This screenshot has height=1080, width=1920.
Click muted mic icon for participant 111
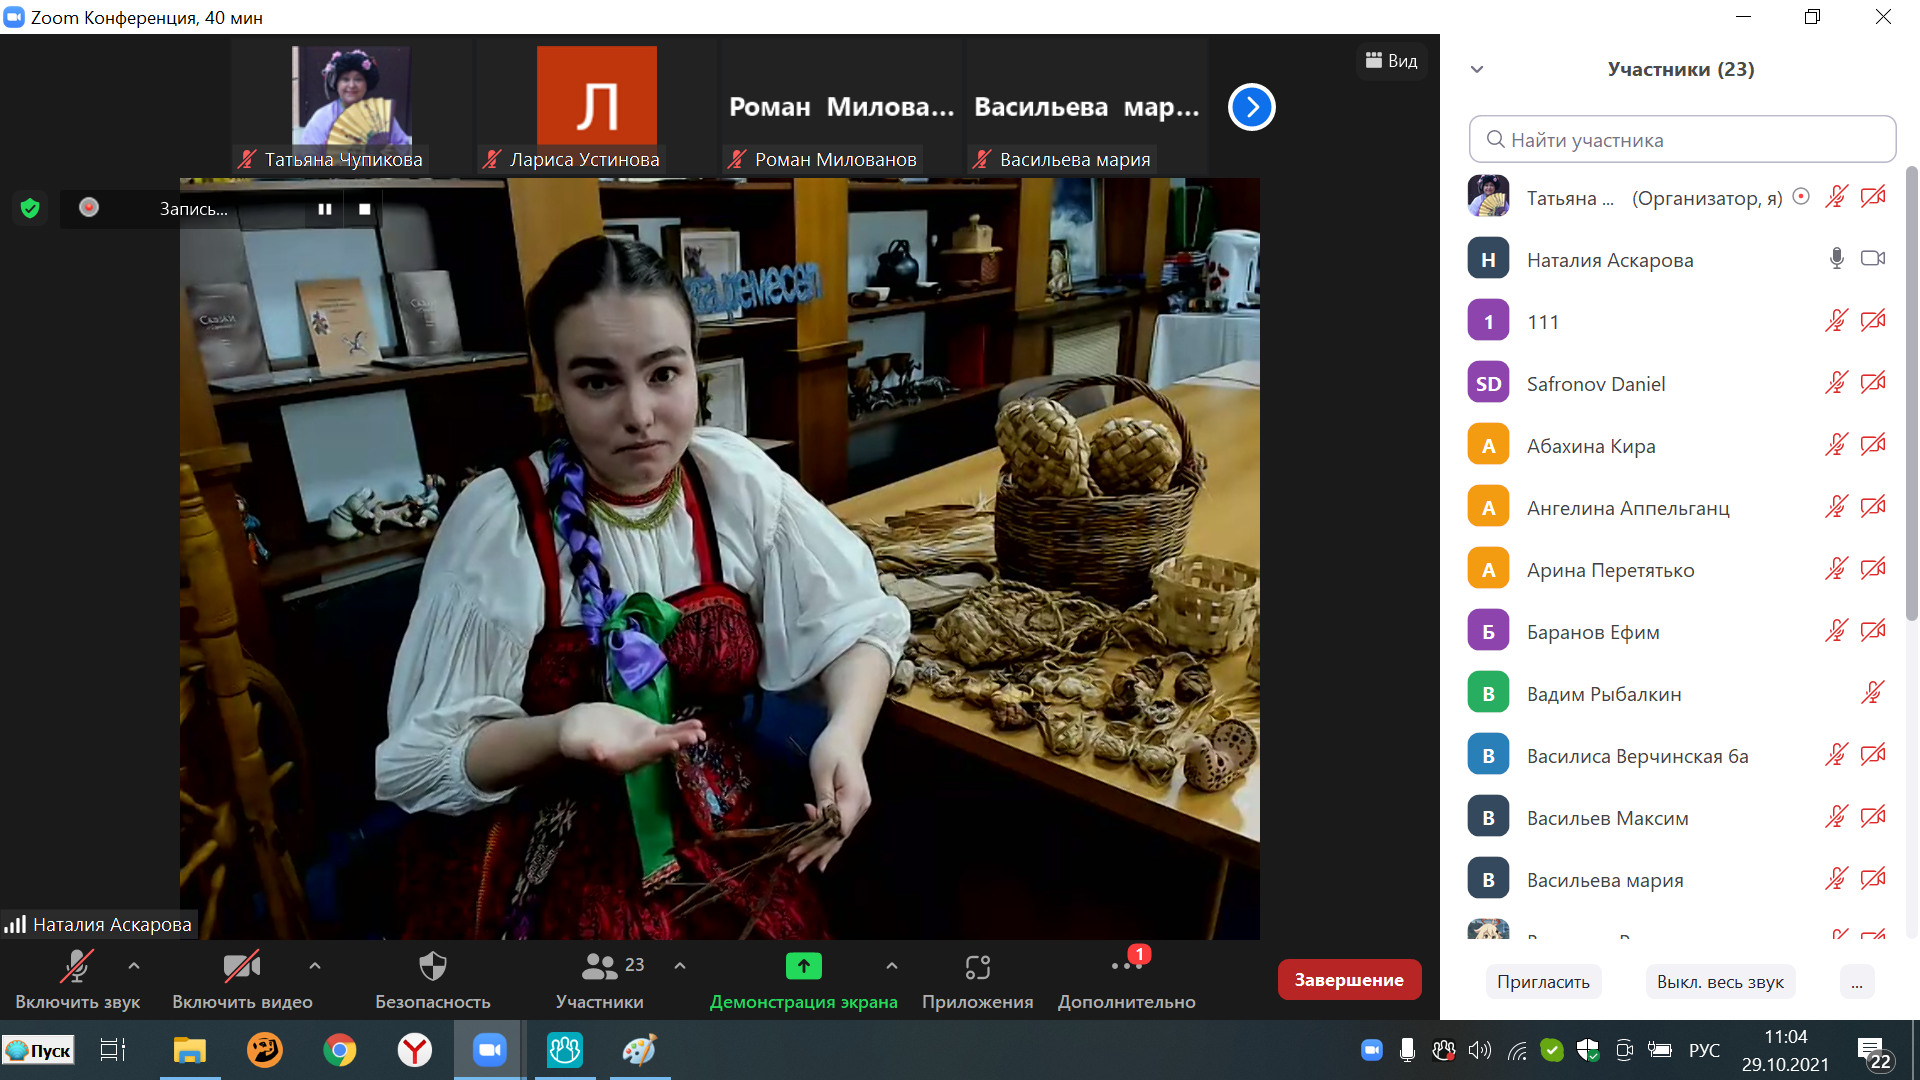(x=1837, y=321)
